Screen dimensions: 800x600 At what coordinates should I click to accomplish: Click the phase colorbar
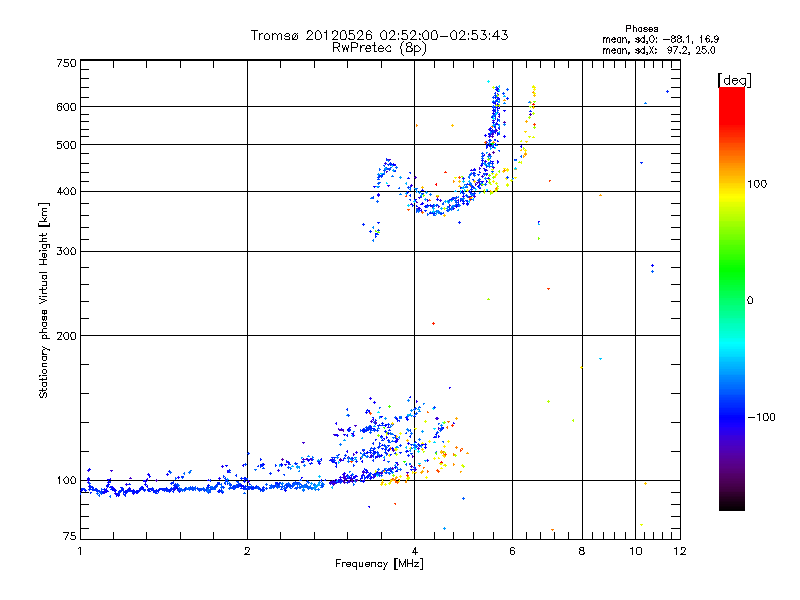coord(732,299)
